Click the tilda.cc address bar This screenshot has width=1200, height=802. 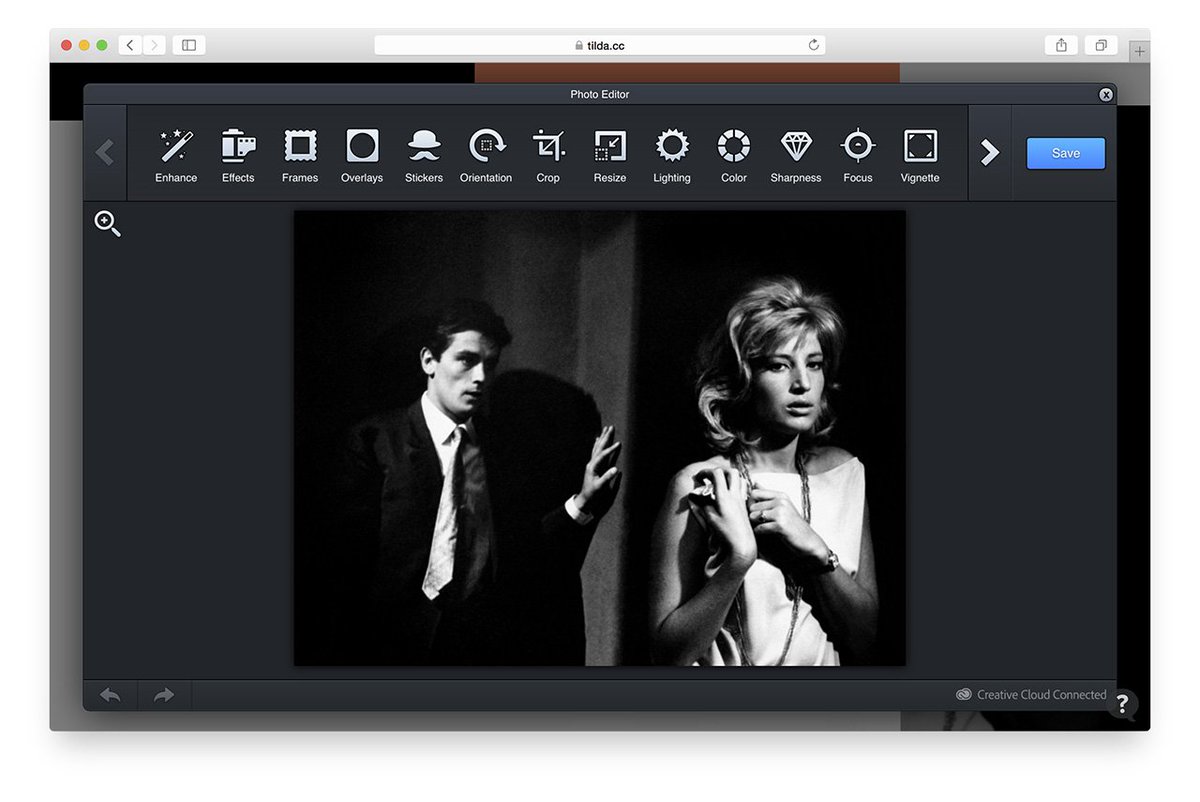[600, 45]
